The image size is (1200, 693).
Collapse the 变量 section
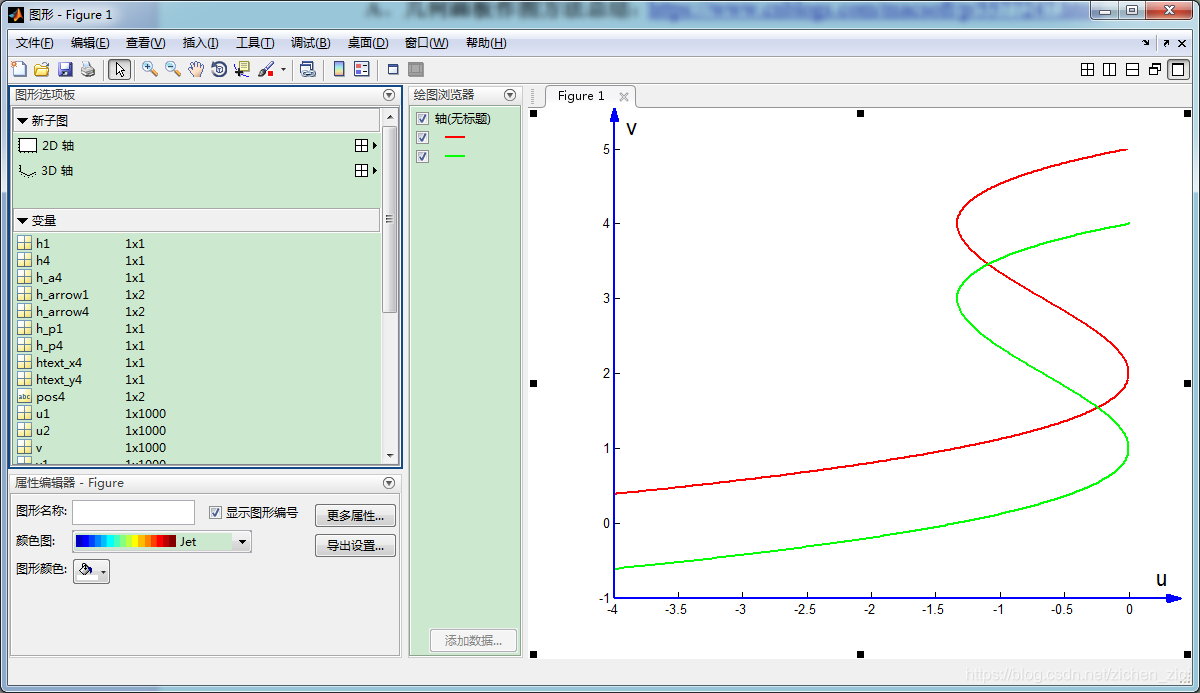[23, 220]
